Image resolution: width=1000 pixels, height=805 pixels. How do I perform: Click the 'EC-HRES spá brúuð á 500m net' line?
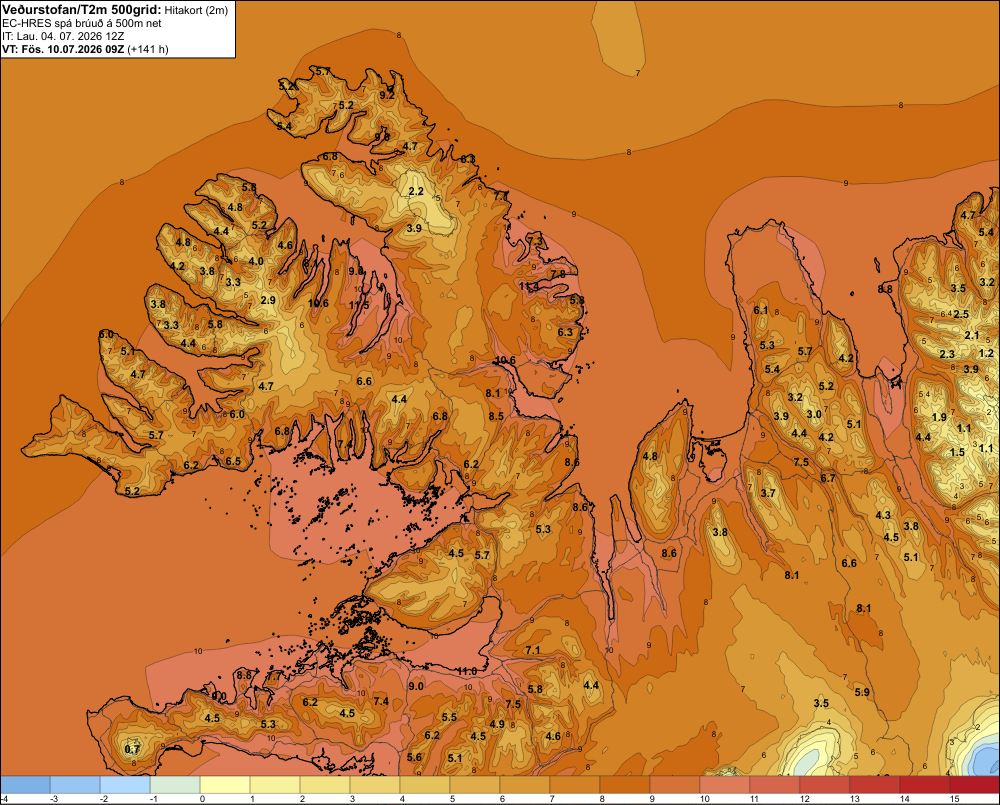click(82, 24)
